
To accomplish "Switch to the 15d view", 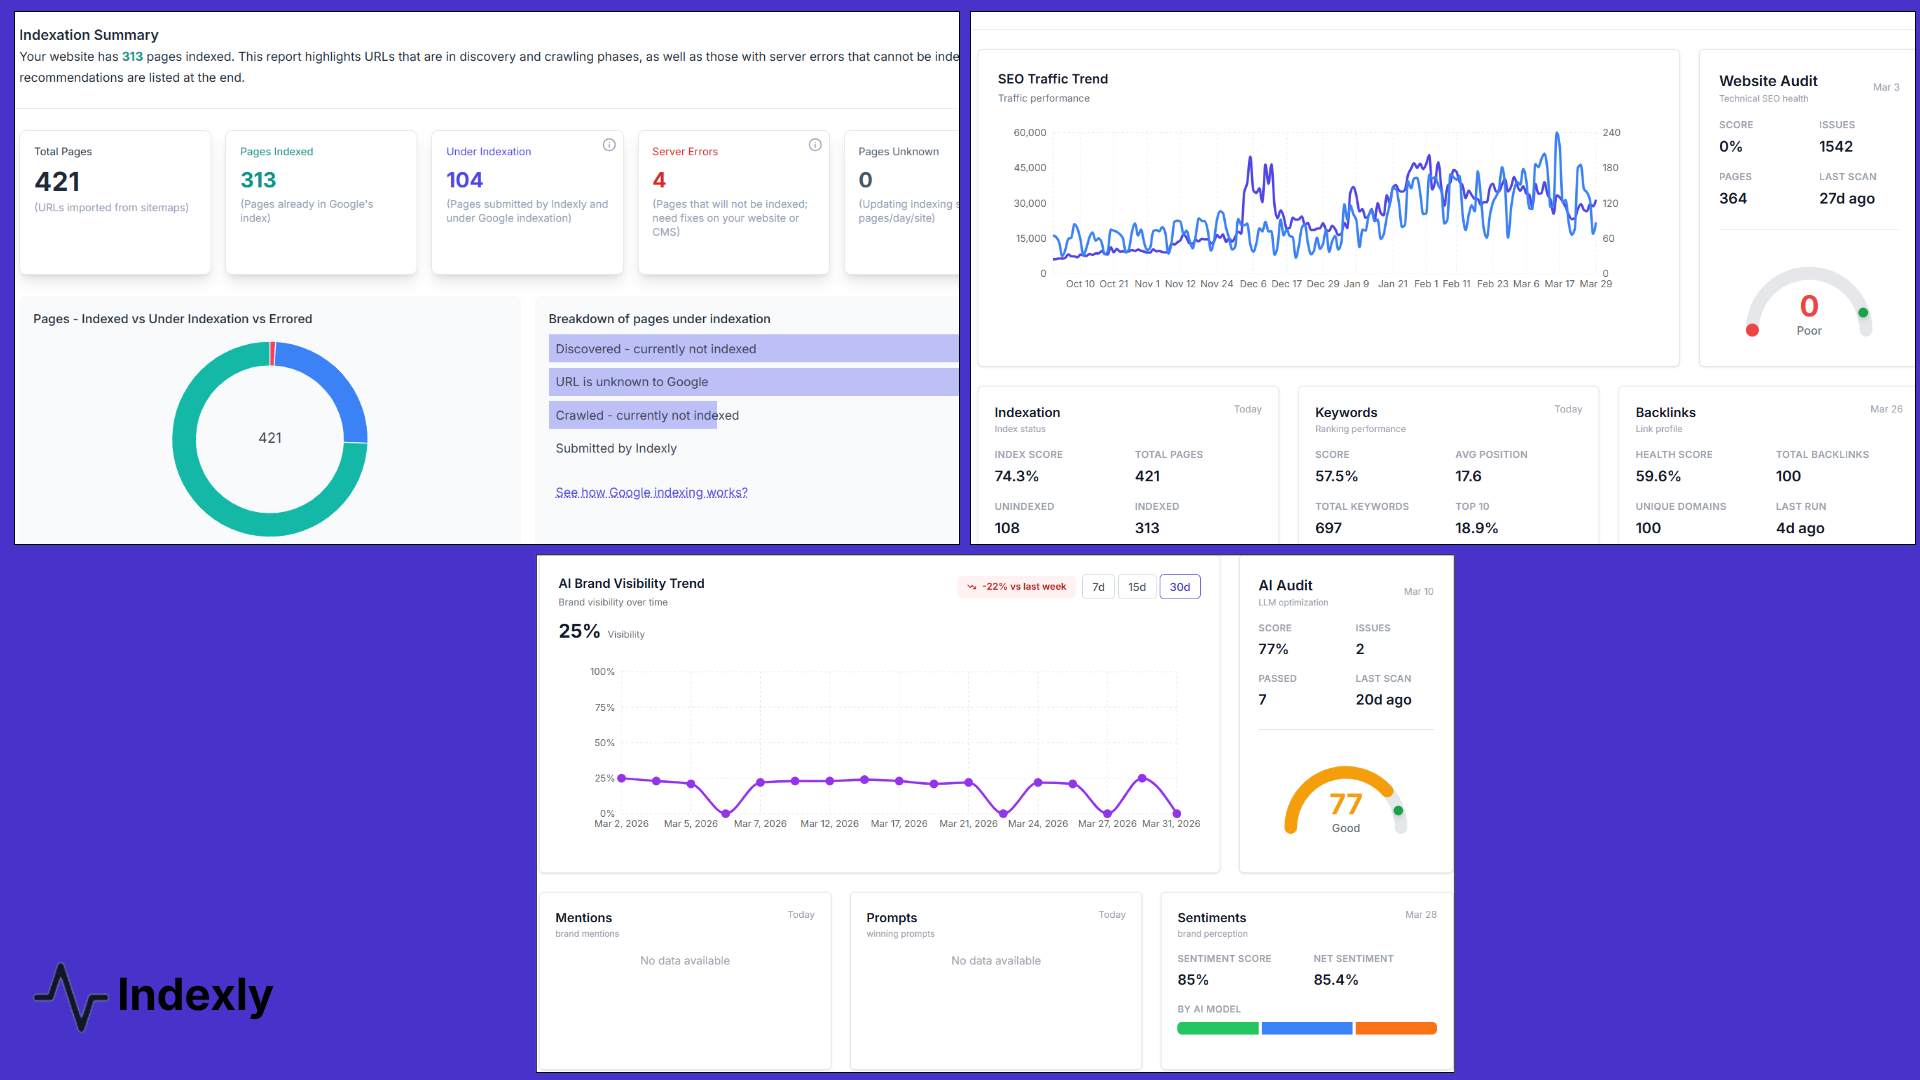I will (1137, 587).
